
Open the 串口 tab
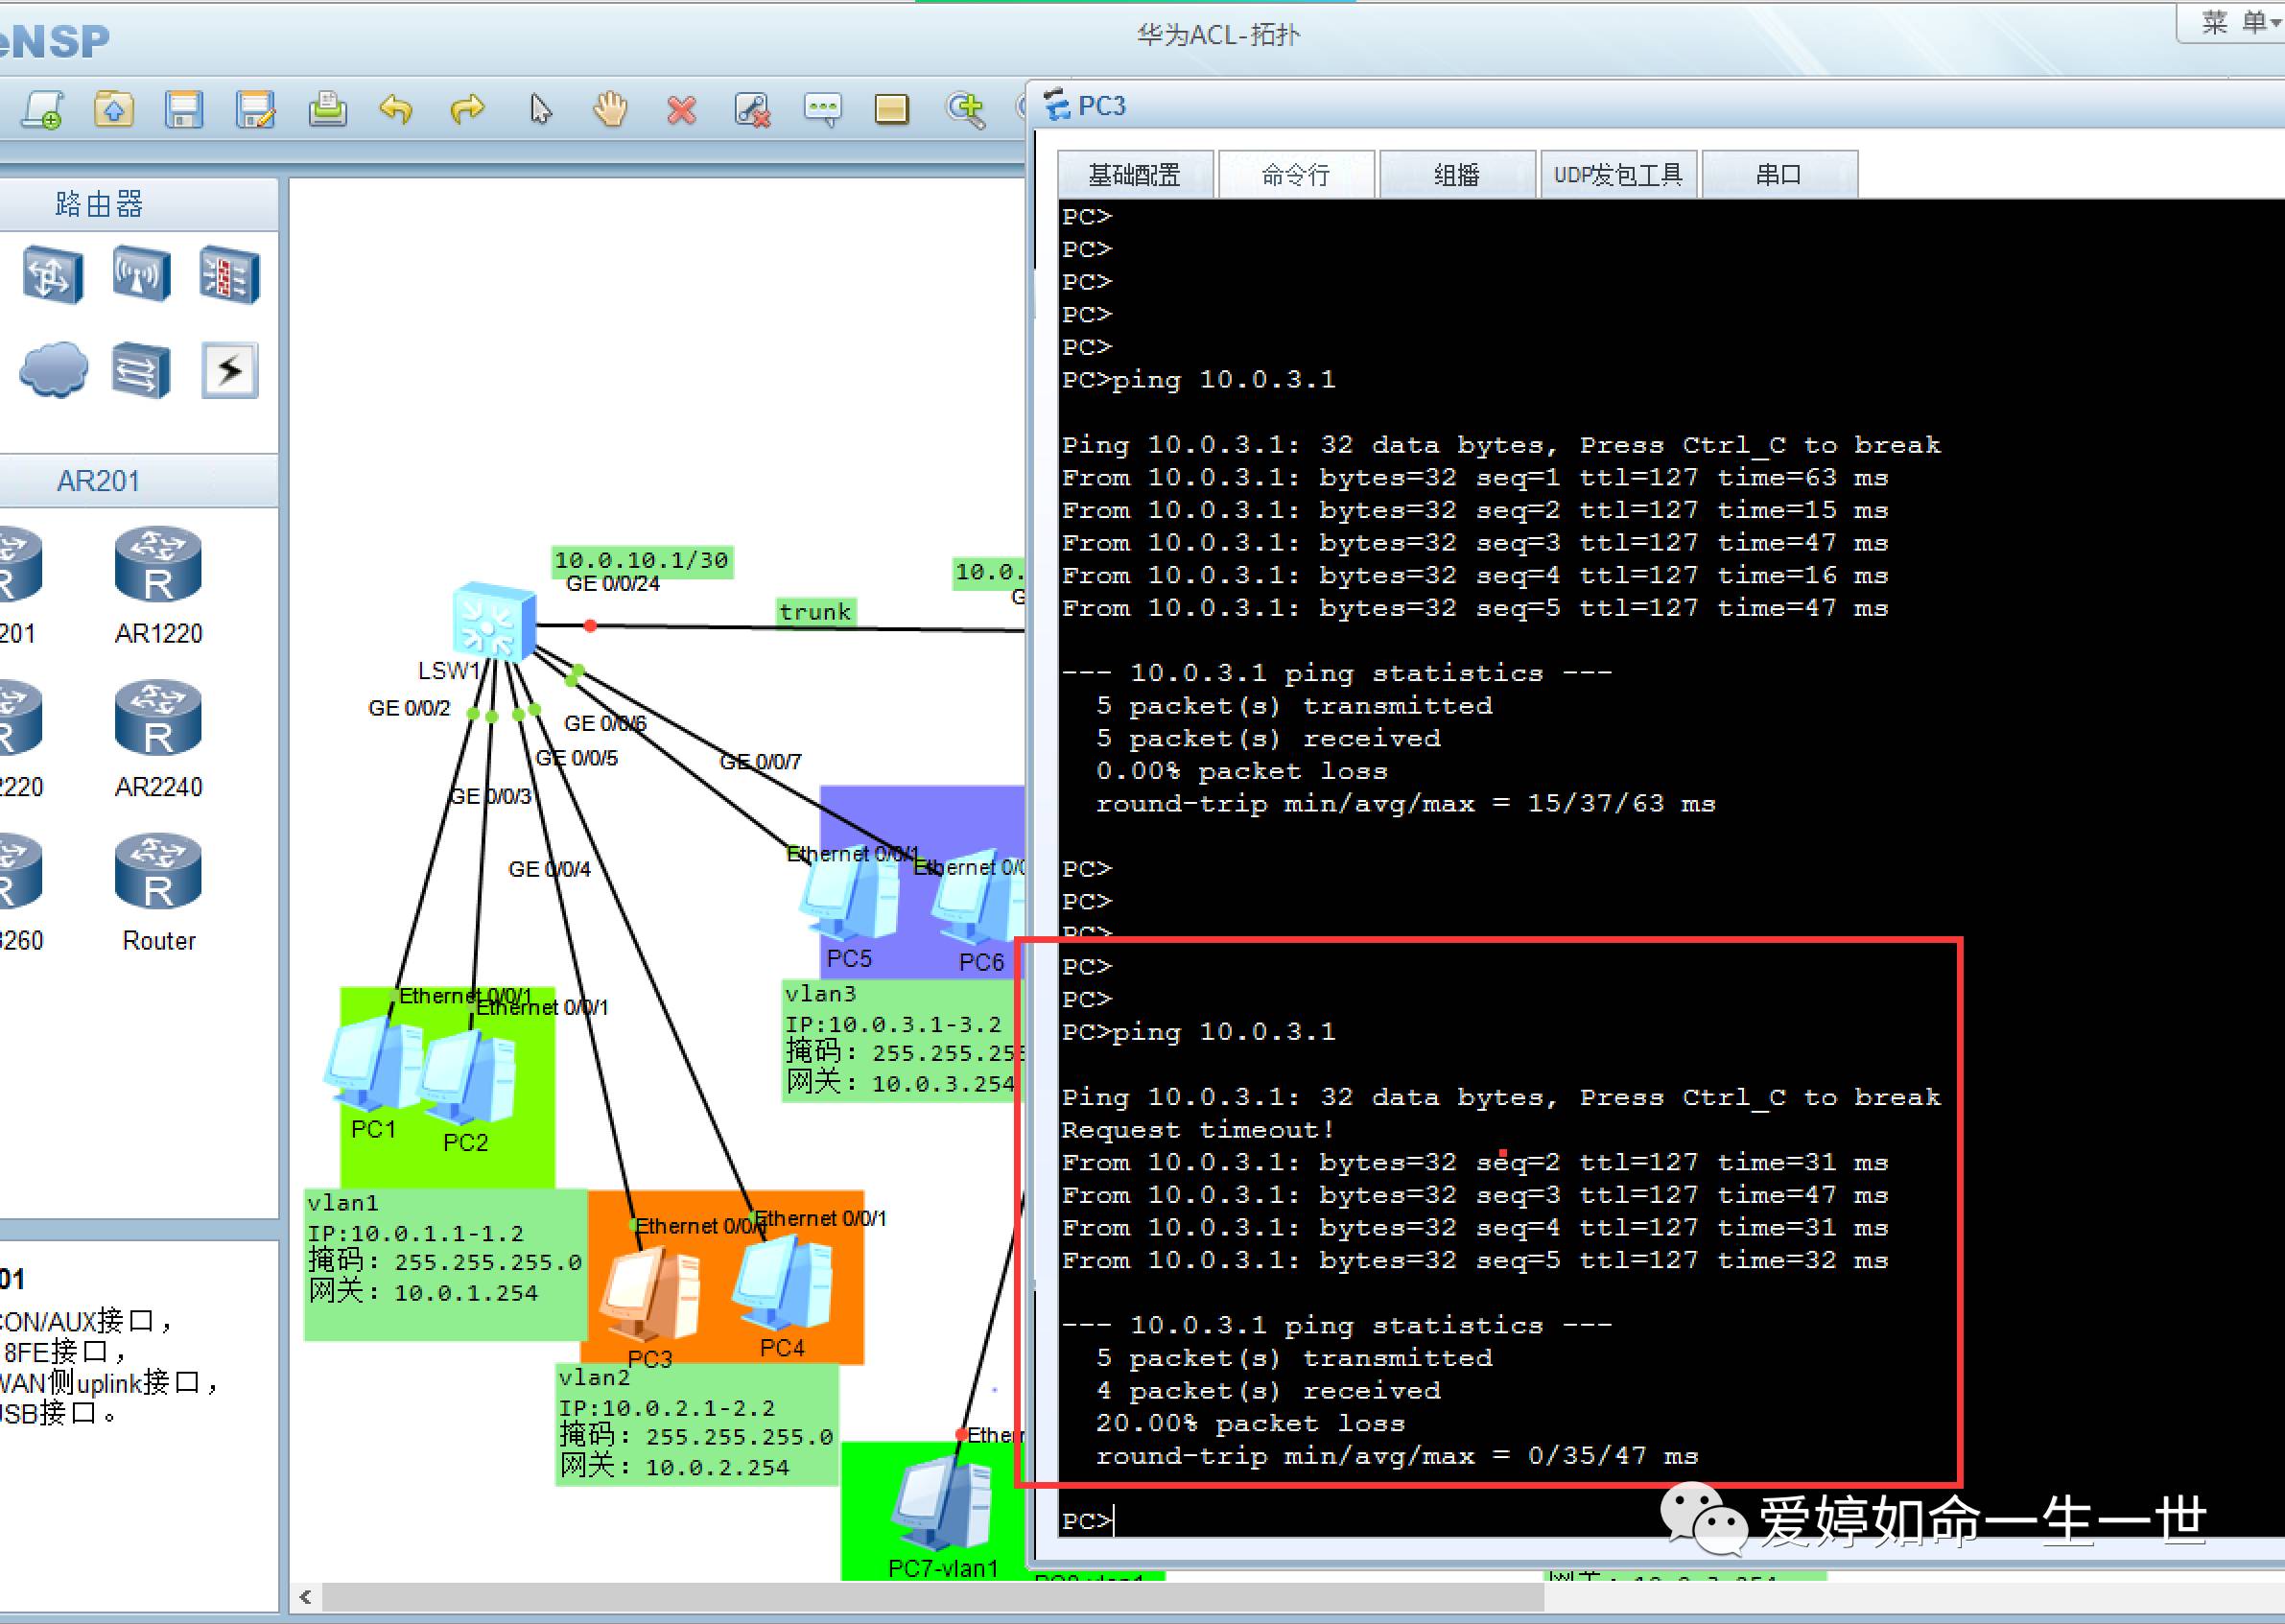[1778, 176]
